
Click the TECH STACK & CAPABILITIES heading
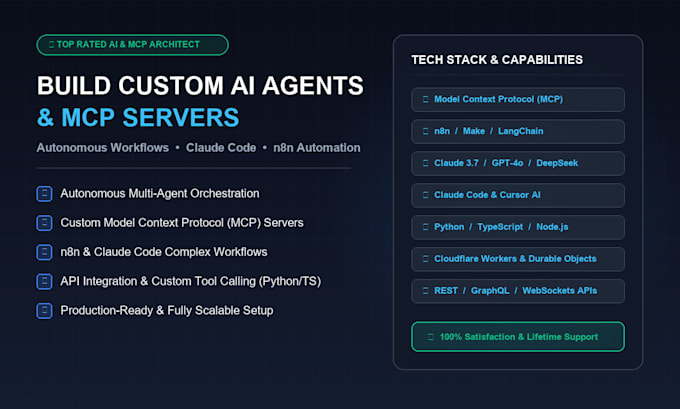tap(497, 60)
